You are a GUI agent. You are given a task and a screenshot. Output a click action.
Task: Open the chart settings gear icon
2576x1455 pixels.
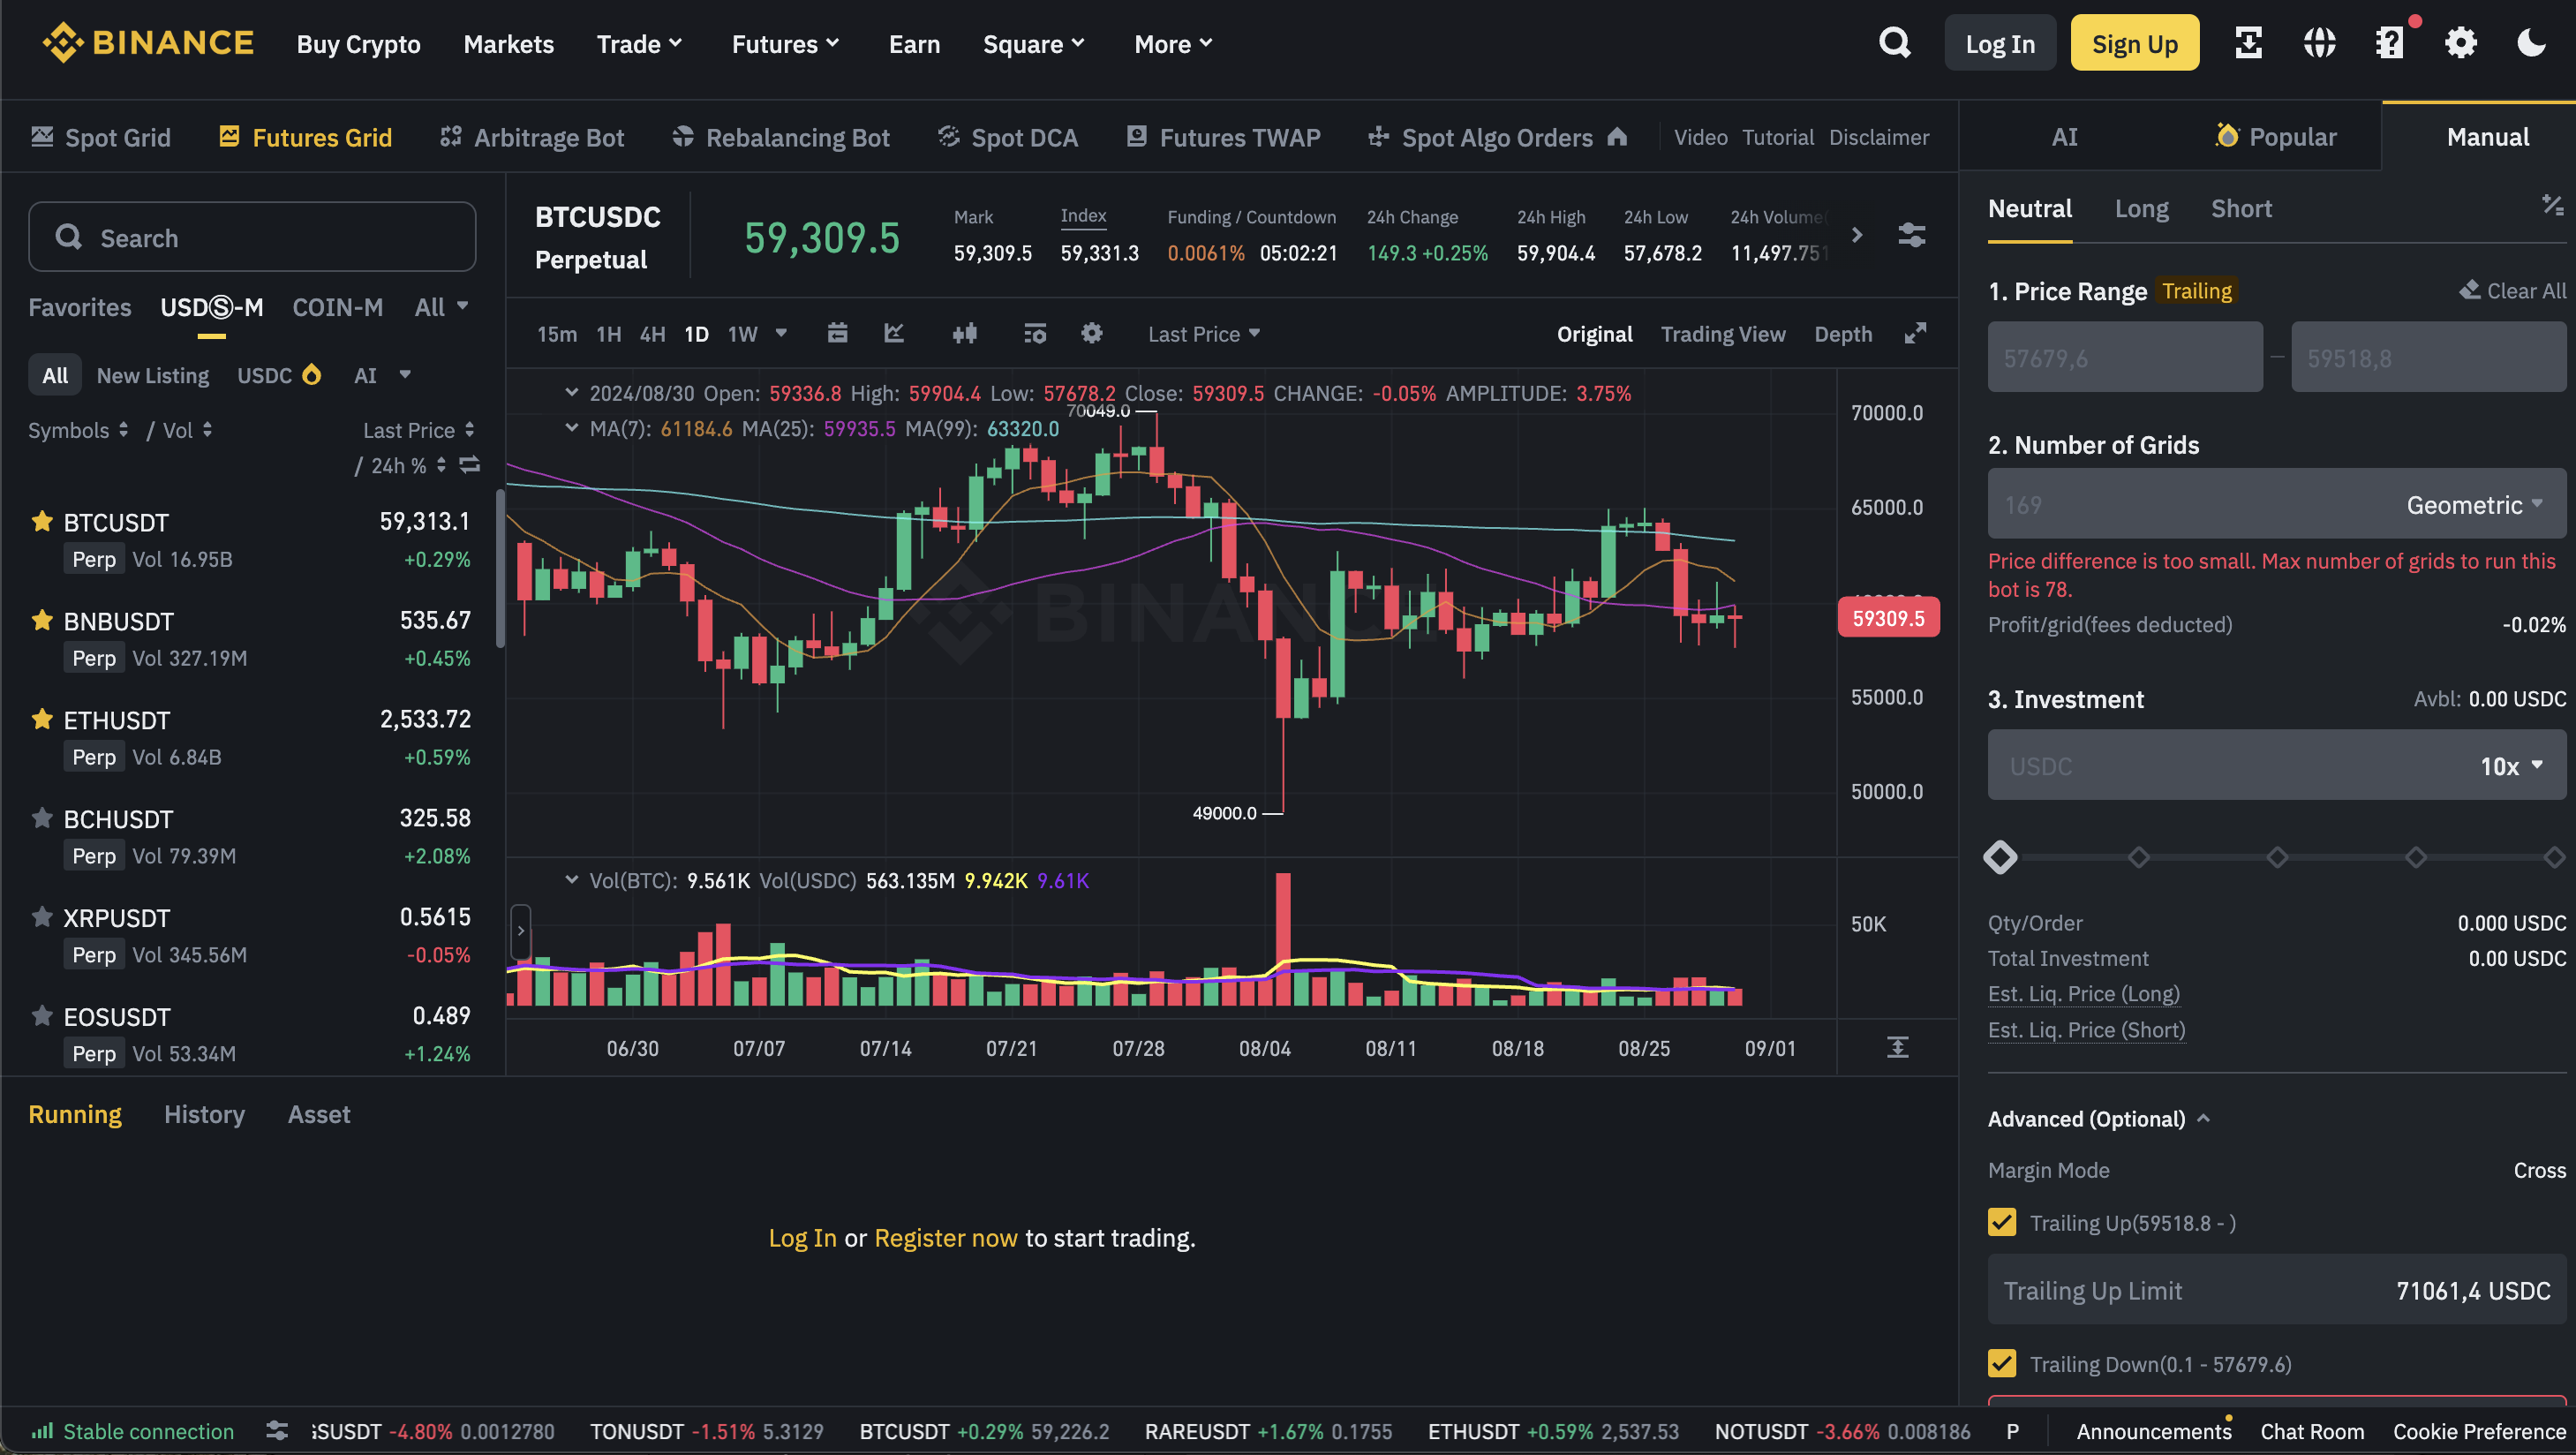tap(1092, 333)
